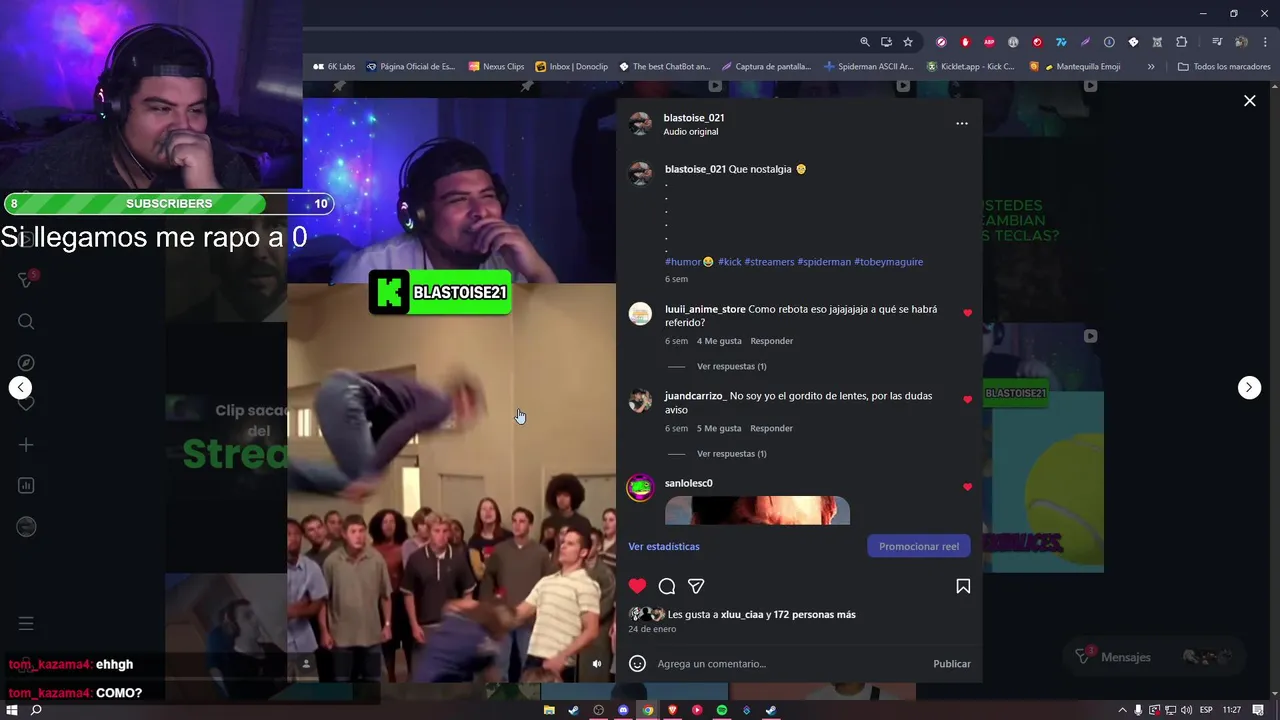Screen dimensions: 1280x720
Task: Open the Instagram sidebar hamburger 'More' menu
Action: (26, 624)
